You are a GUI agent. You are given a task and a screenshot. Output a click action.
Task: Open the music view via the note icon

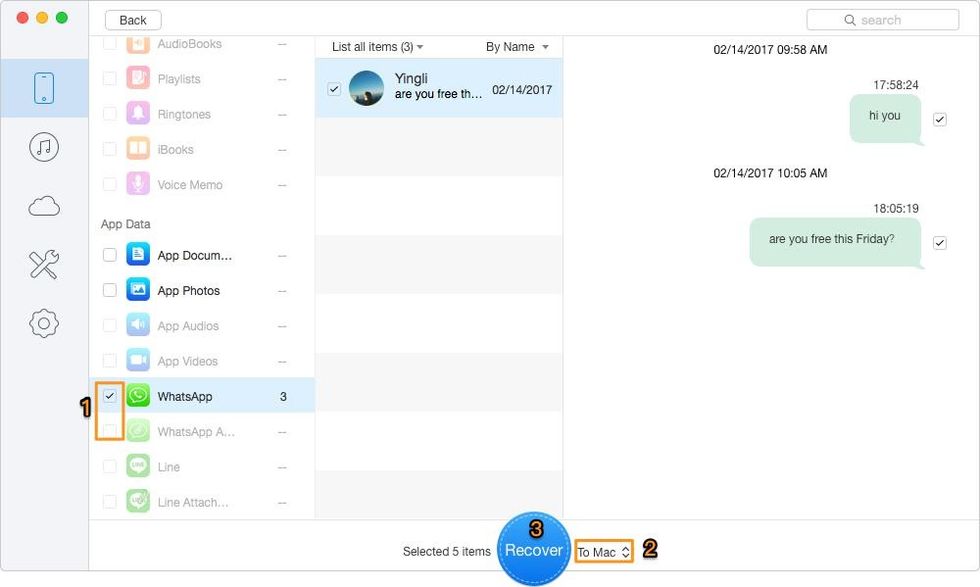44,146
